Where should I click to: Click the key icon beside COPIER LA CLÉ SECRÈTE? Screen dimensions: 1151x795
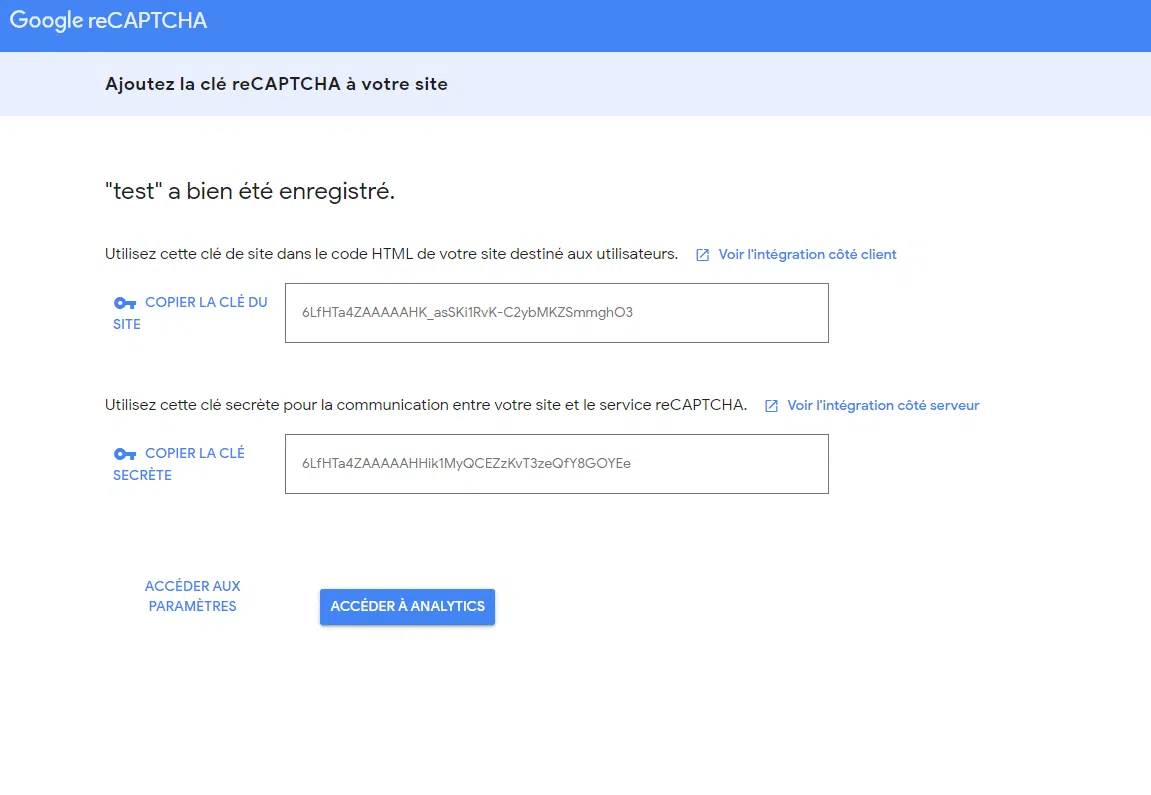[x=125, y=454]
